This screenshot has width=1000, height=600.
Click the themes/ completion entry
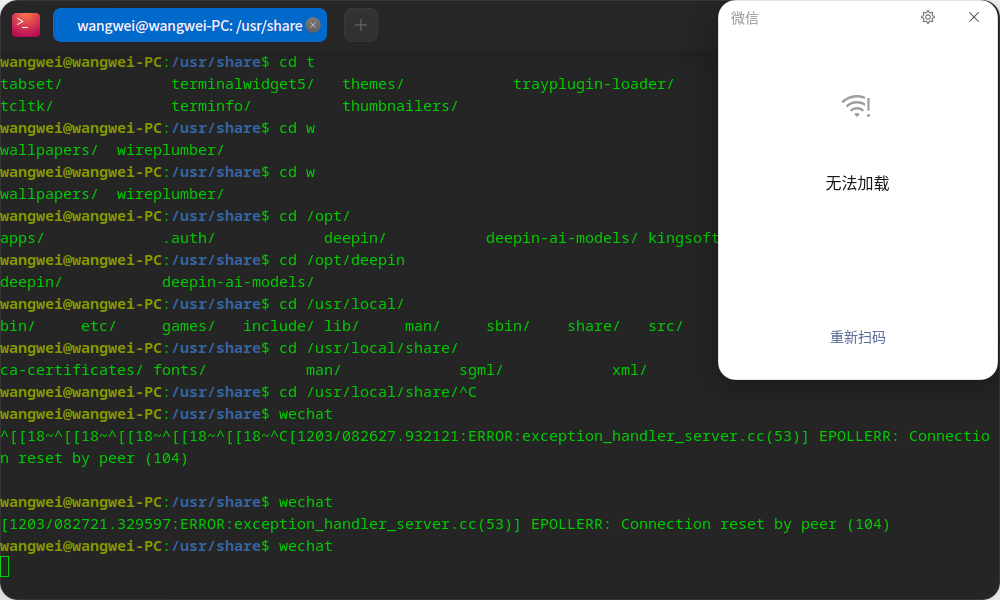pos(373,84)
